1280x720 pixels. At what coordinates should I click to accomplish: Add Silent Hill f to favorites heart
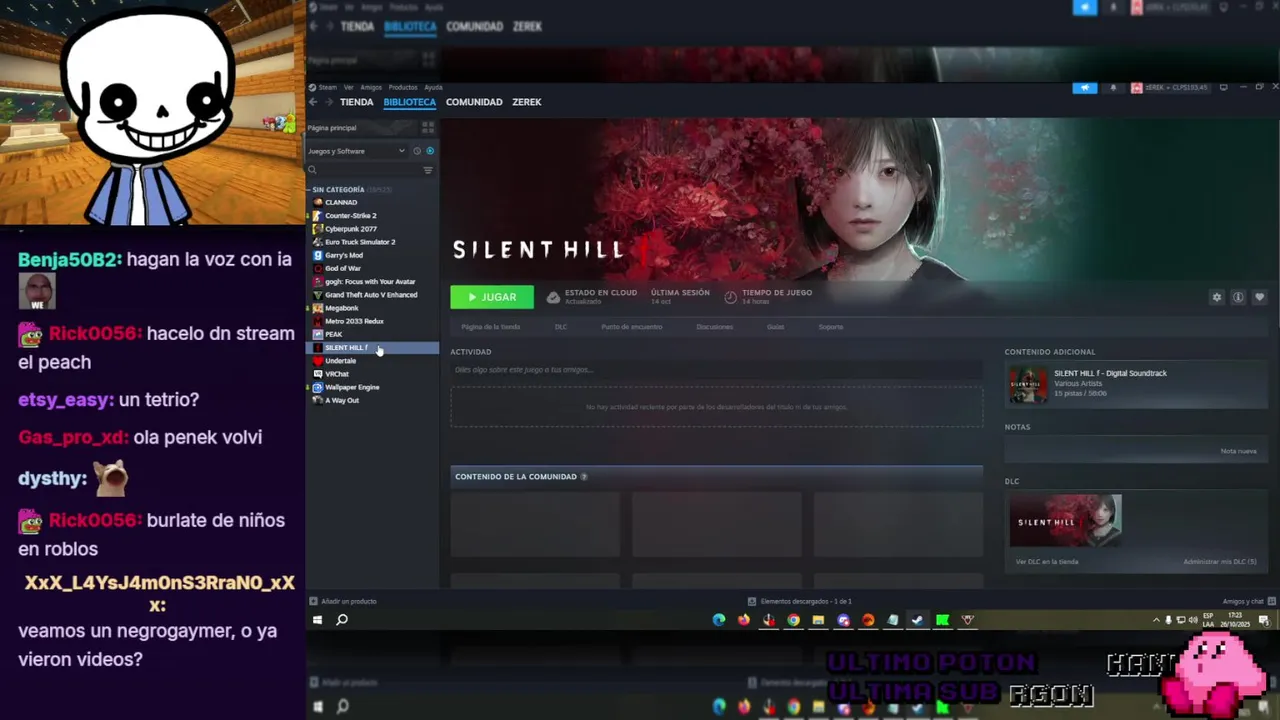pos(1259,297)
